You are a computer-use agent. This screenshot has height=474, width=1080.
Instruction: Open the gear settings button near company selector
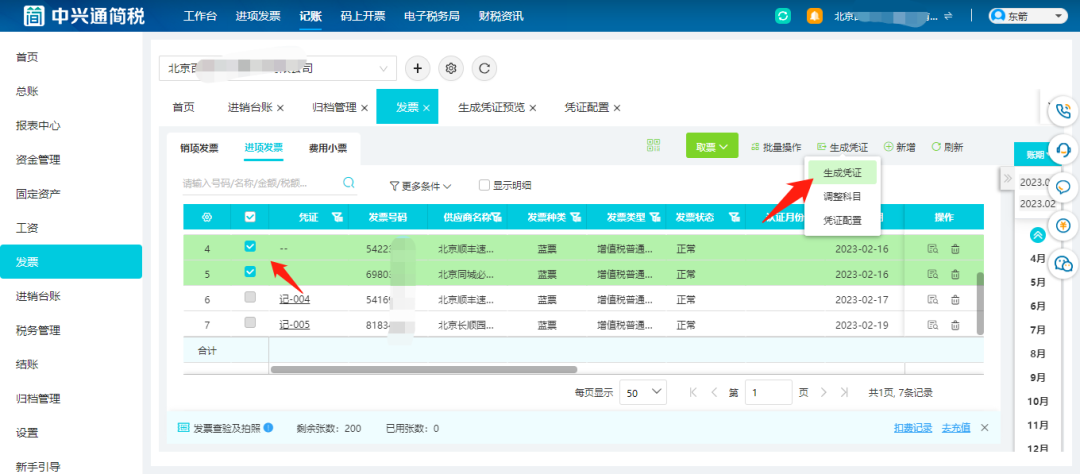[451, 68]
